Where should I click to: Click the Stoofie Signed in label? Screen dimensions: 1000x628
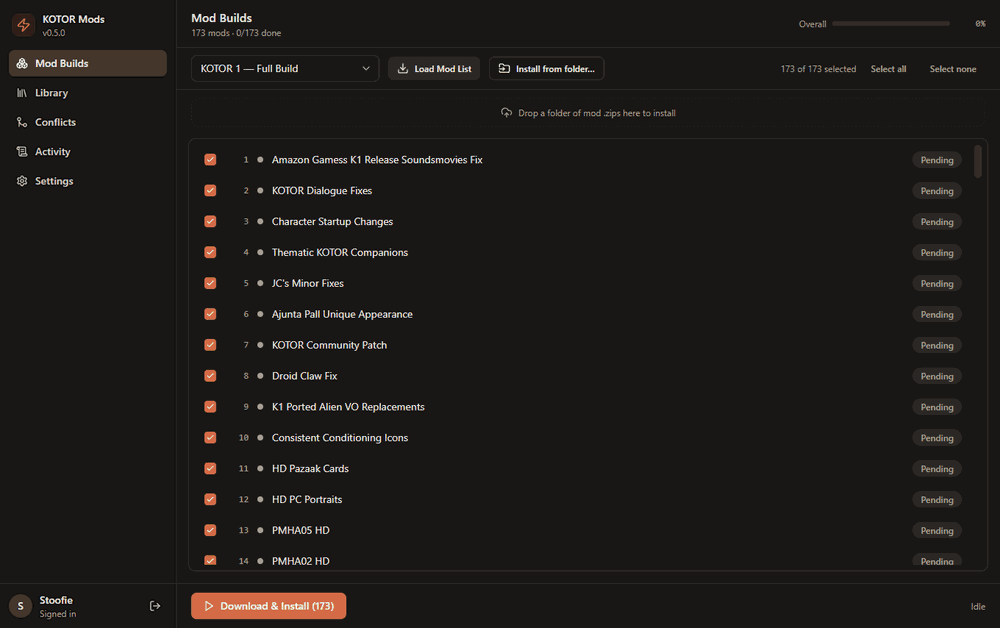tap(57, 606)
